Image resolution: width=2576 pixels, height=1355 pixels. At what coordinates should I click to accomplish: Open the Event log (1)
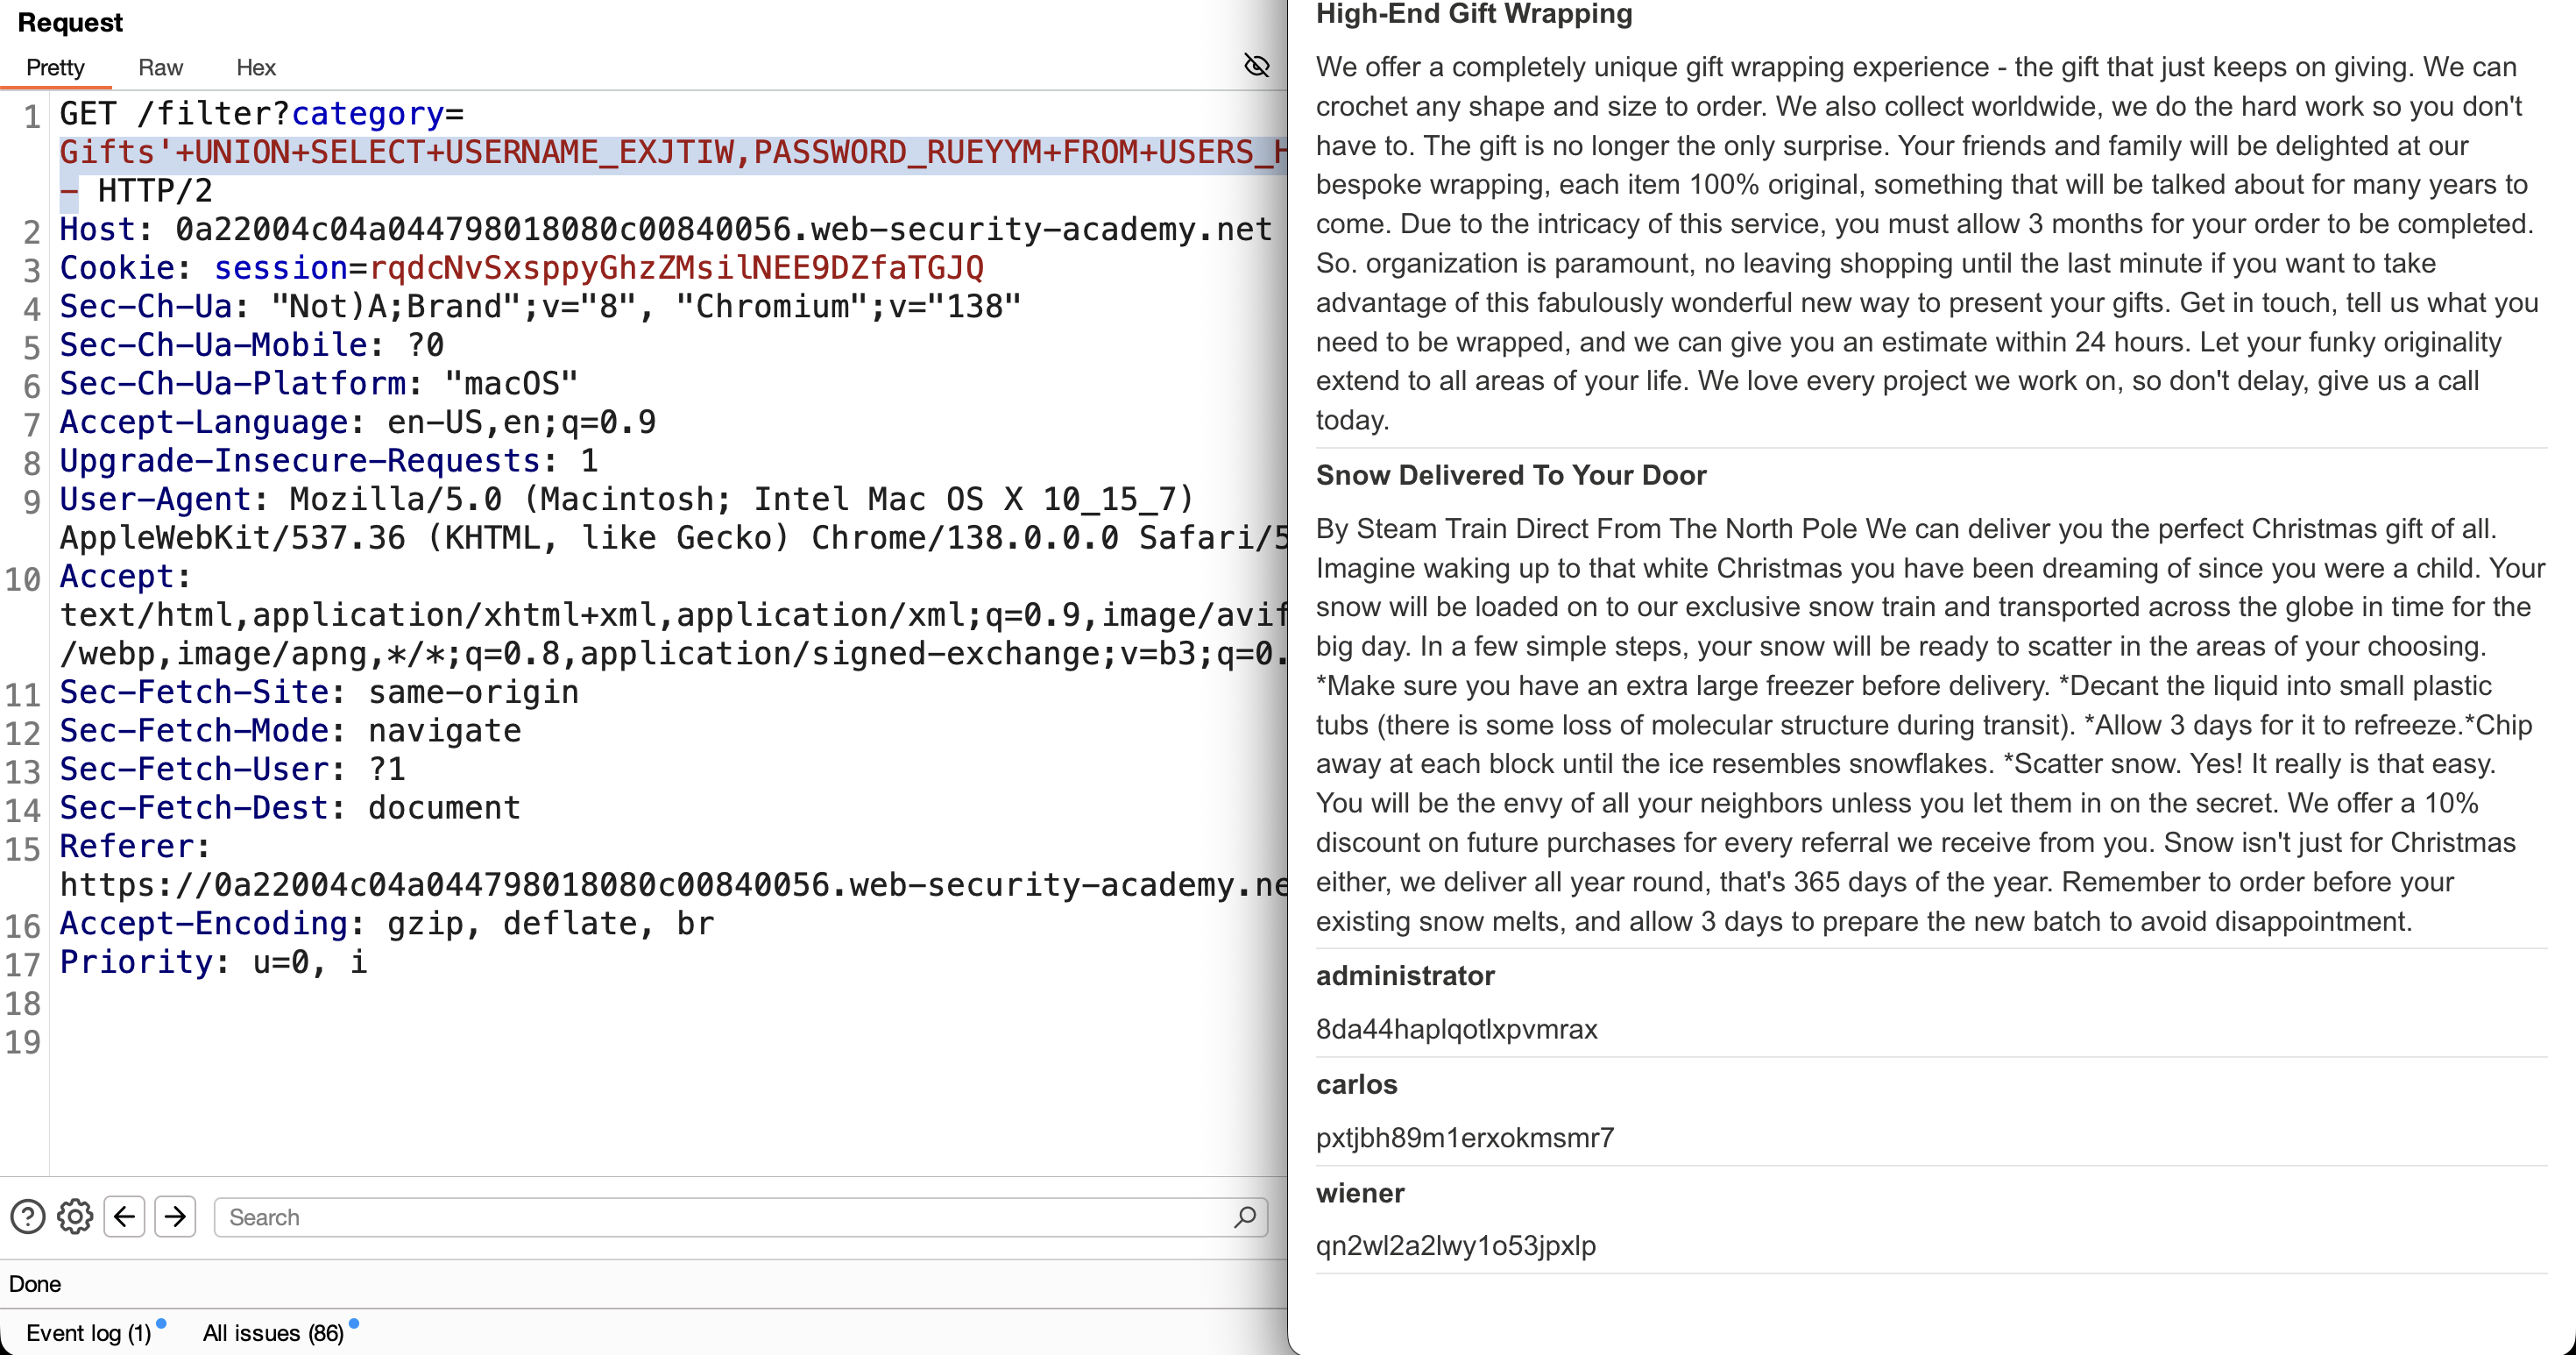(88, 1333)
